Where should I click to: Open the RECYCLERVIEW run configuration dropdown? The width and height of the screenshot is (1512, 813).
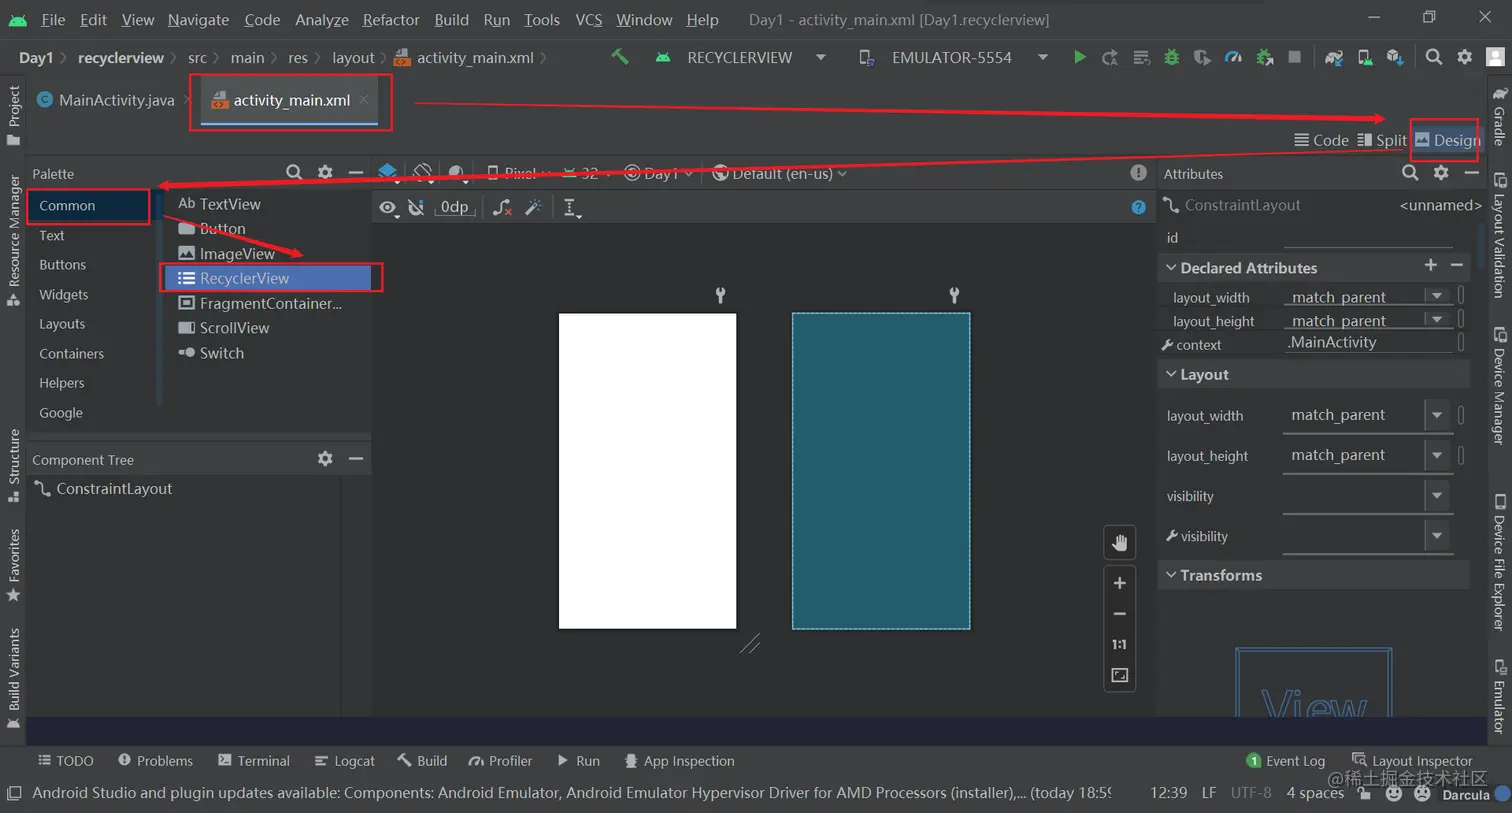point(741,58)
